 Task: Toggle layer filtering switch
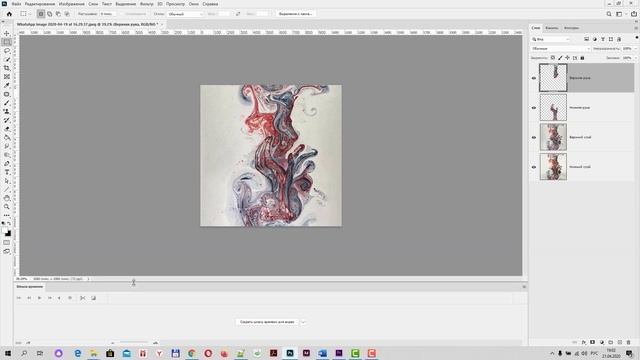pyautogui.click(x=636, y=38)
